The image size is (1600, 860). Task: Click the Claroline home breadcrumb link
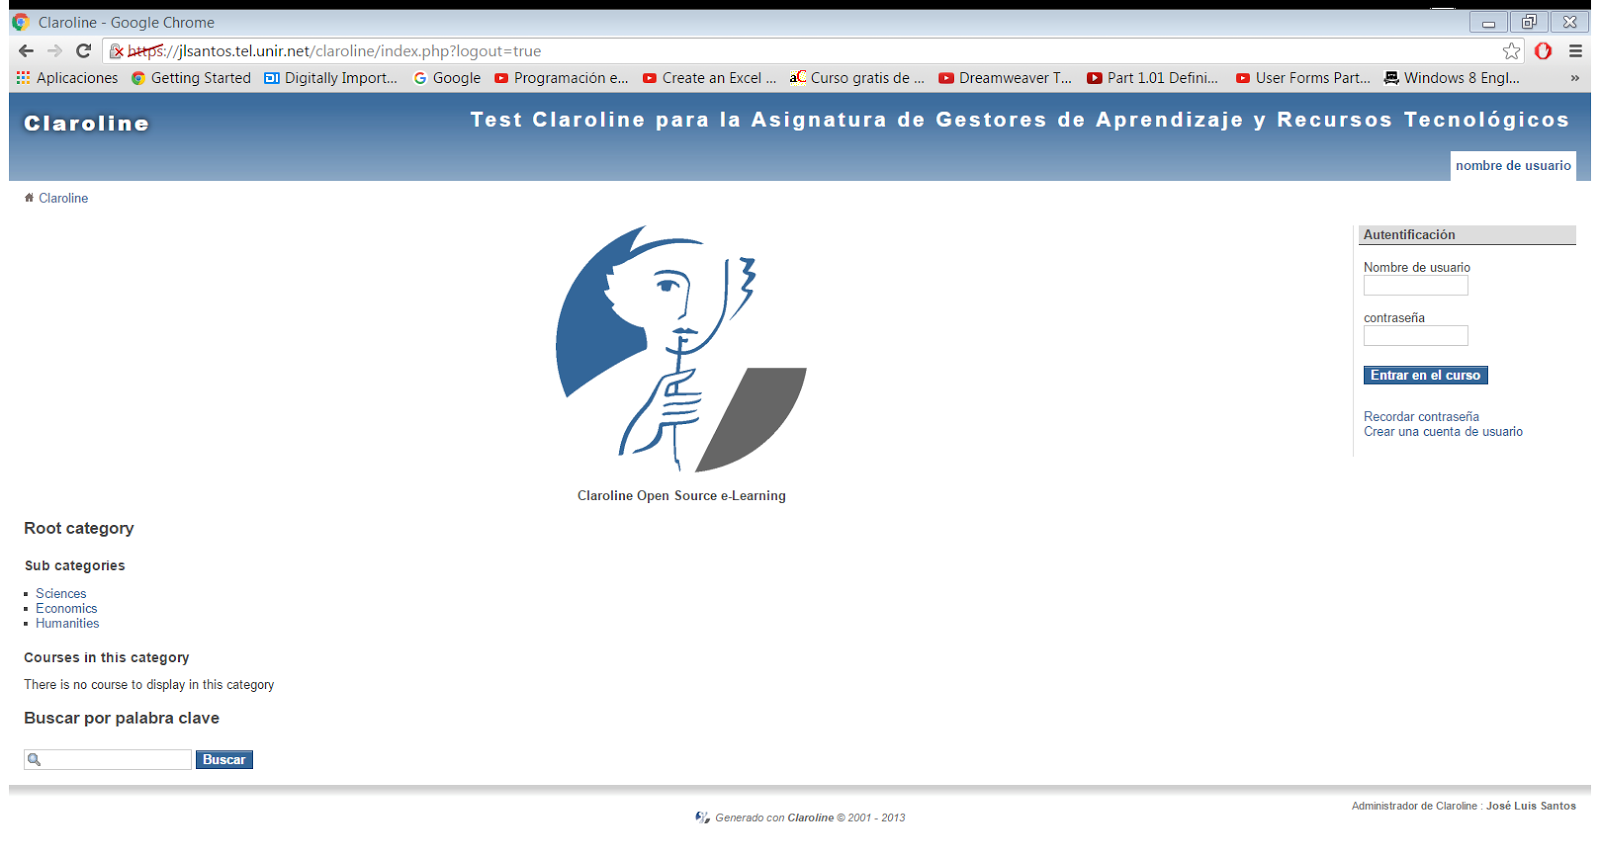[63, 198]
